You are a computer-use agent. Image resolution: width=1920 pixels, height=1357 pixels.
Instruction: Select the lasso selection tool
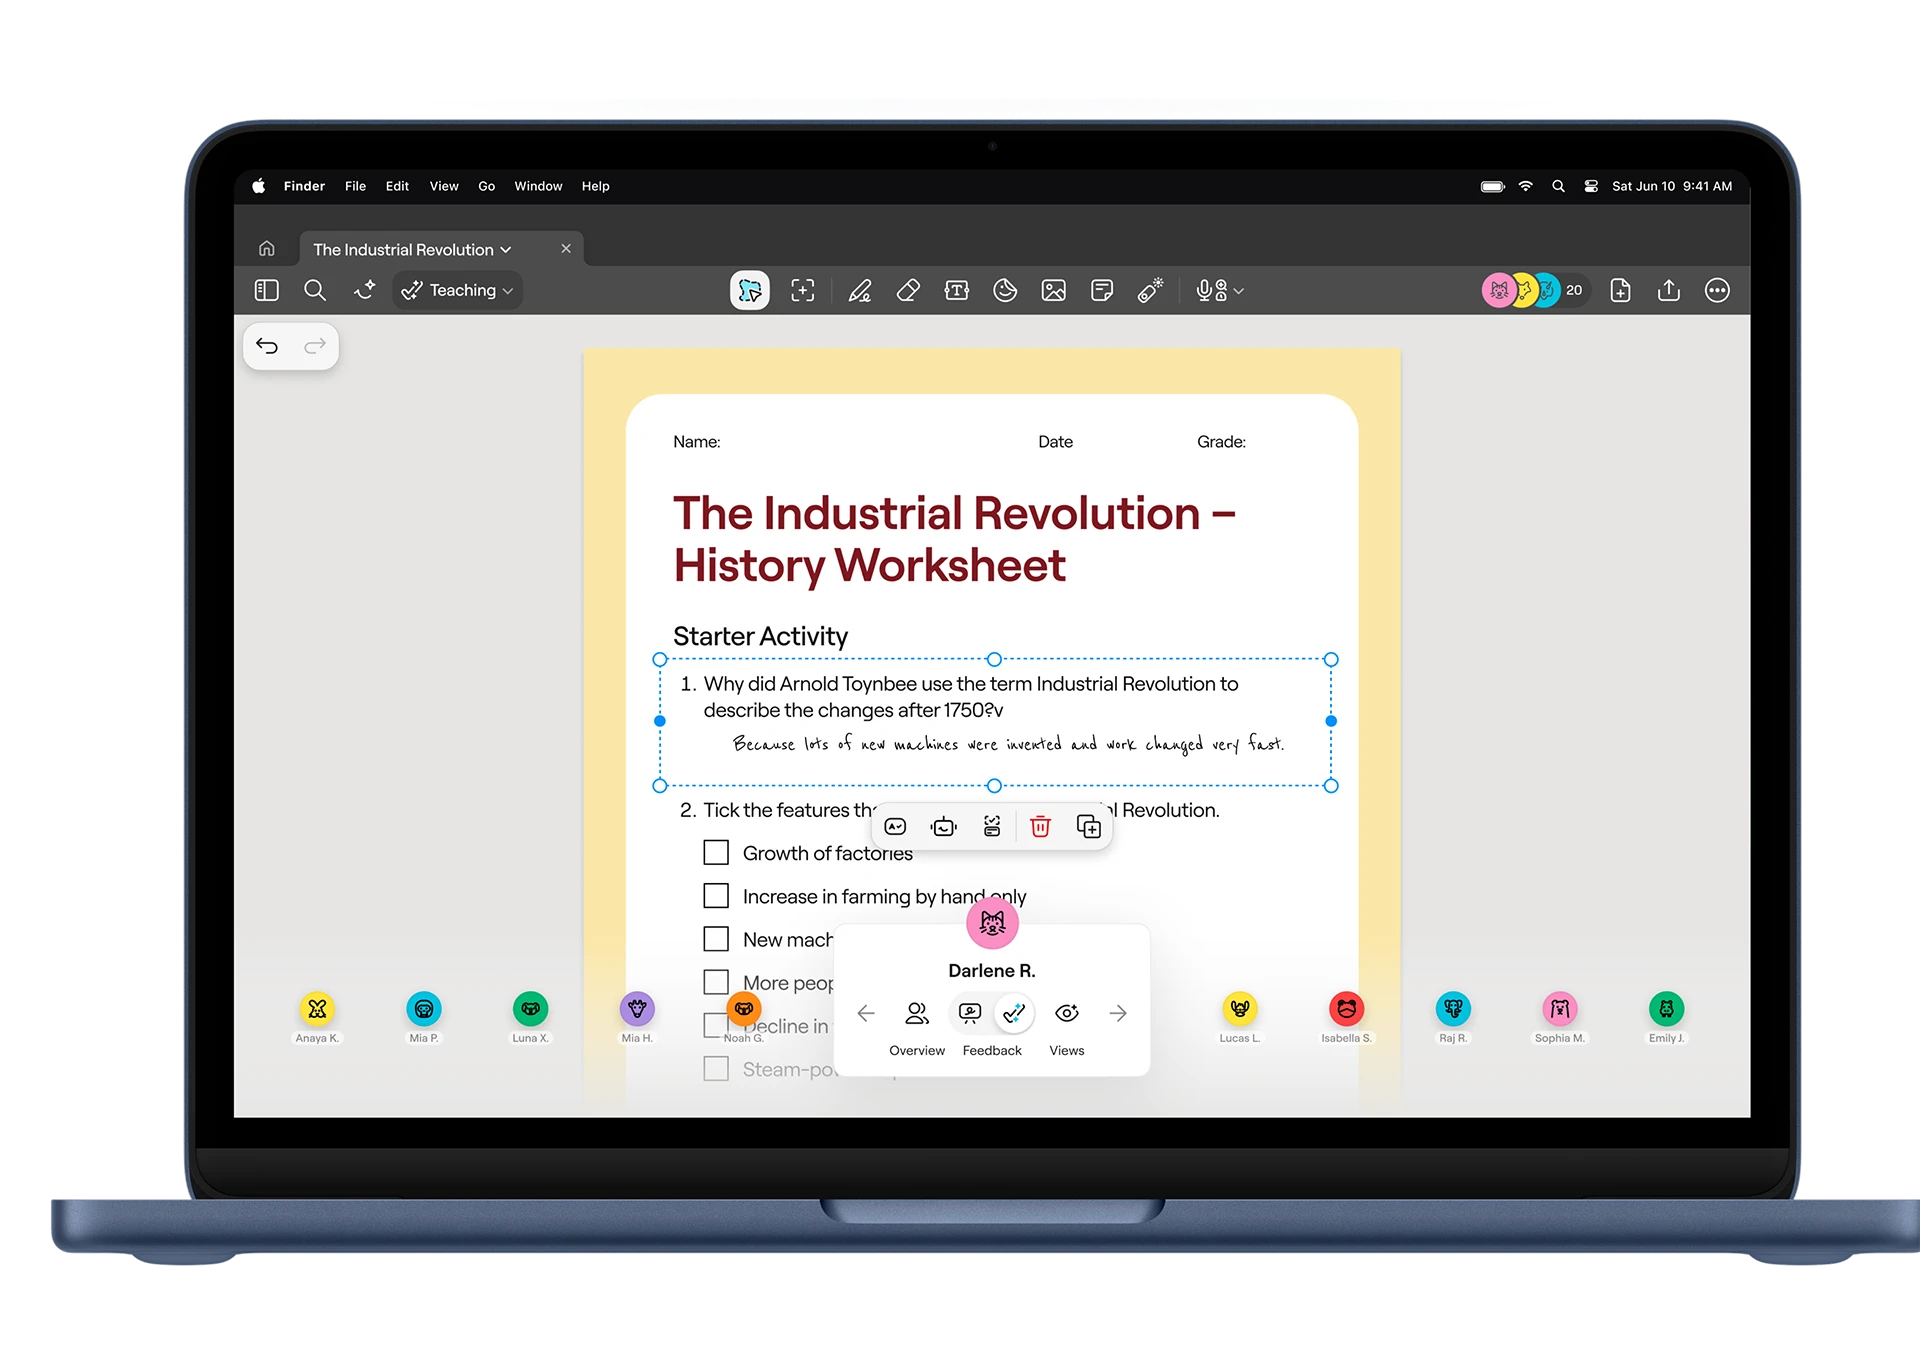[750, 290]
